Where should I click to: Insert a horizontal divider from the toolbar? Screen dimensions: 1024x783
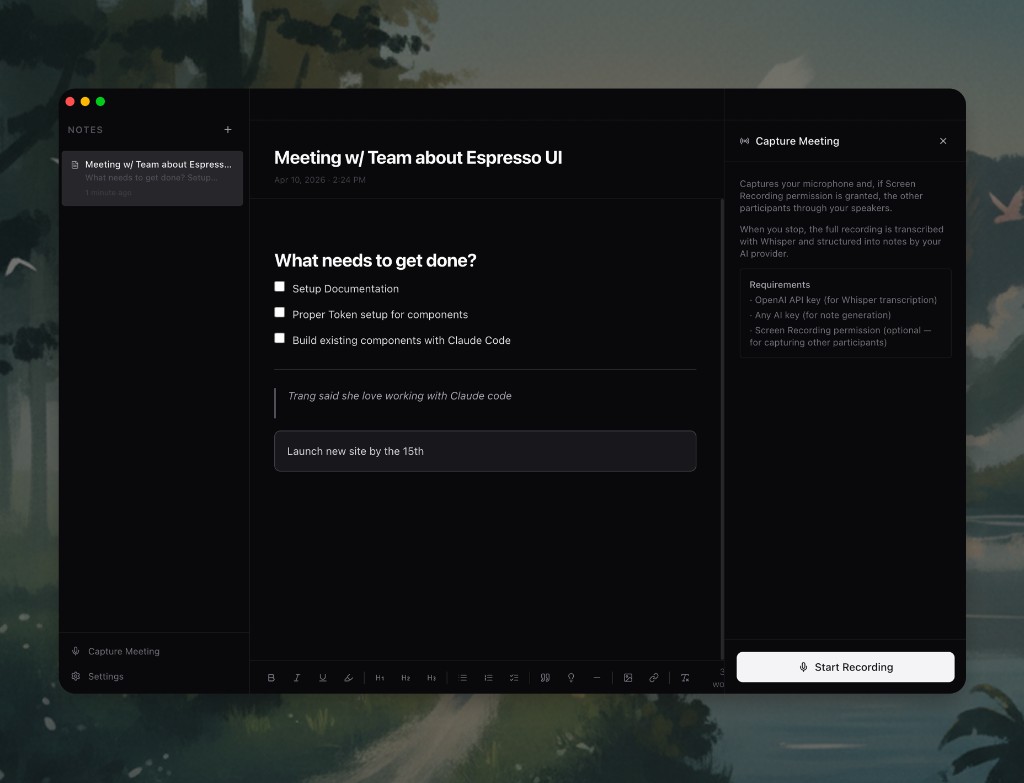click(x=597, y=677)
